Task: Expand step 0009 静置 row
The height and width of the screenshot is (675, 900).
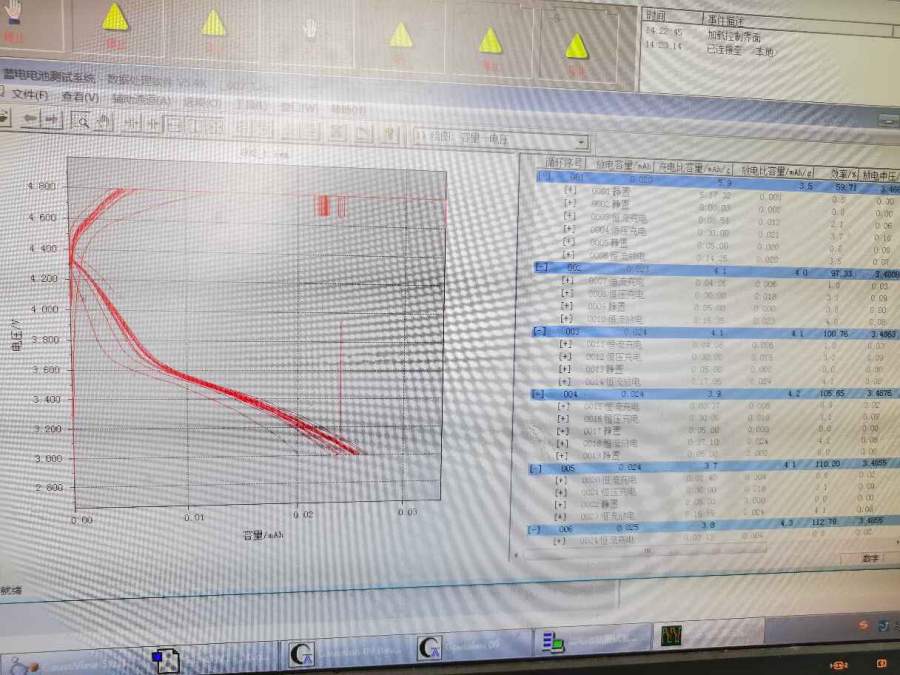Action: pyautogui.click(x=567, y=306)
